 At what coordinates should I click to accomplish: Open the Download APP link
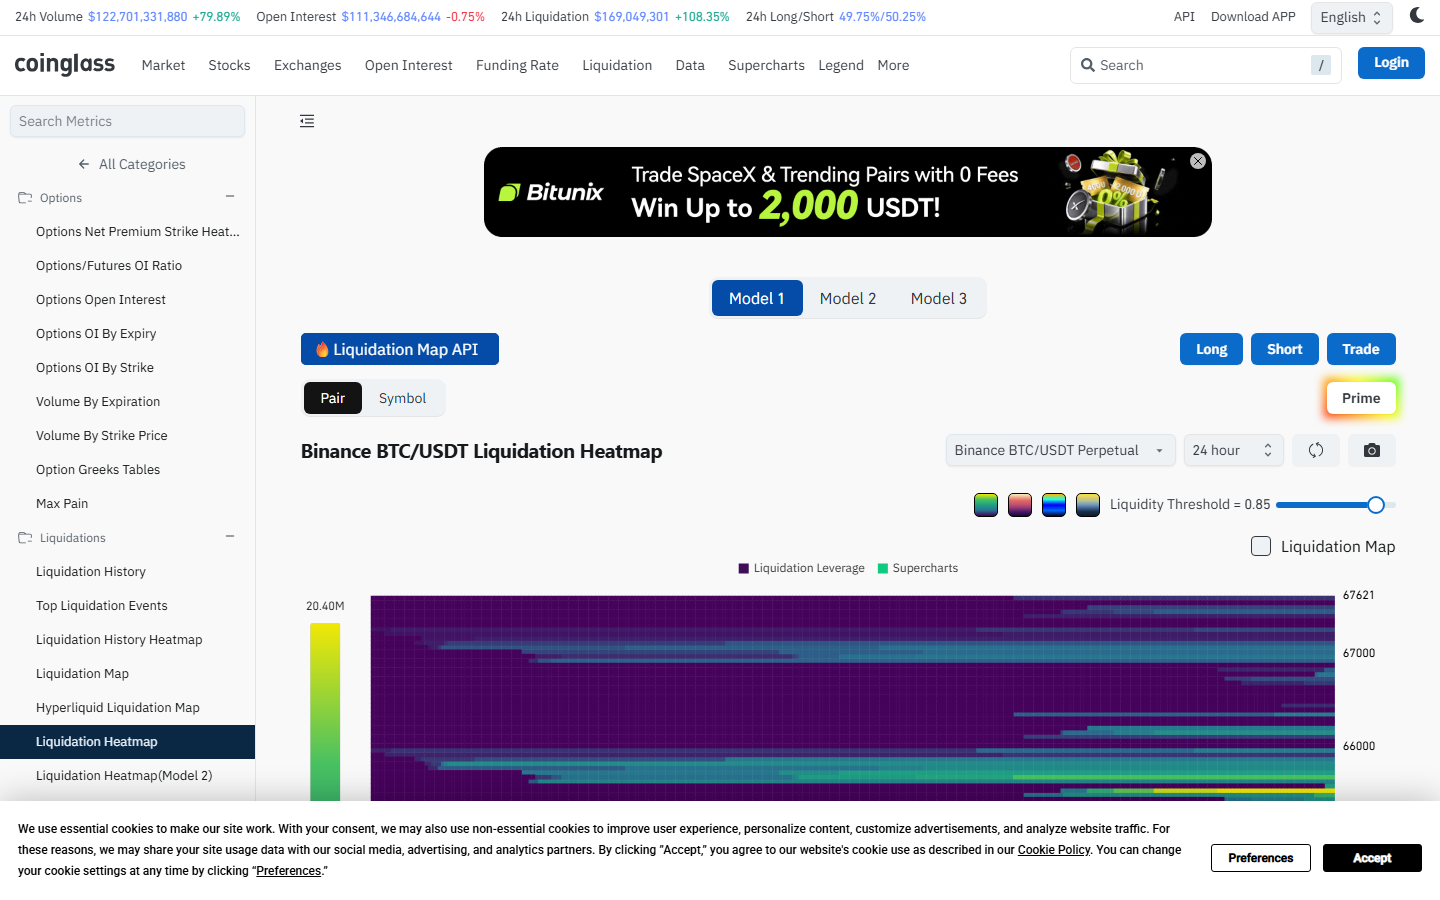[x=1253, y=17]
